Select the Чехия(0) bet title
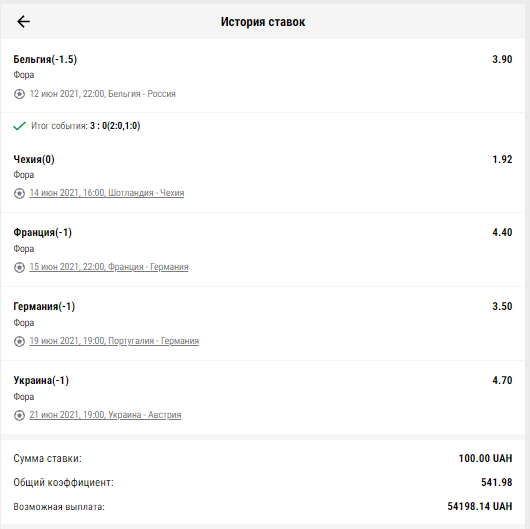This screenshot has height=529, width=530. 34,159
